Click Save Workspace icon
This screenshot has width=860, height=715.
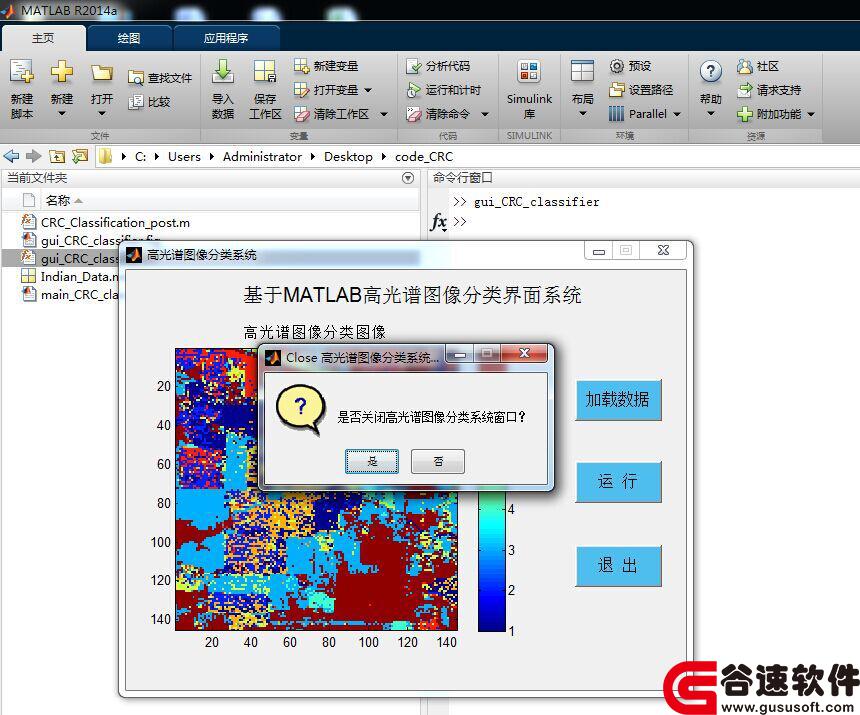pyautogui.click(x=265, y=72)
